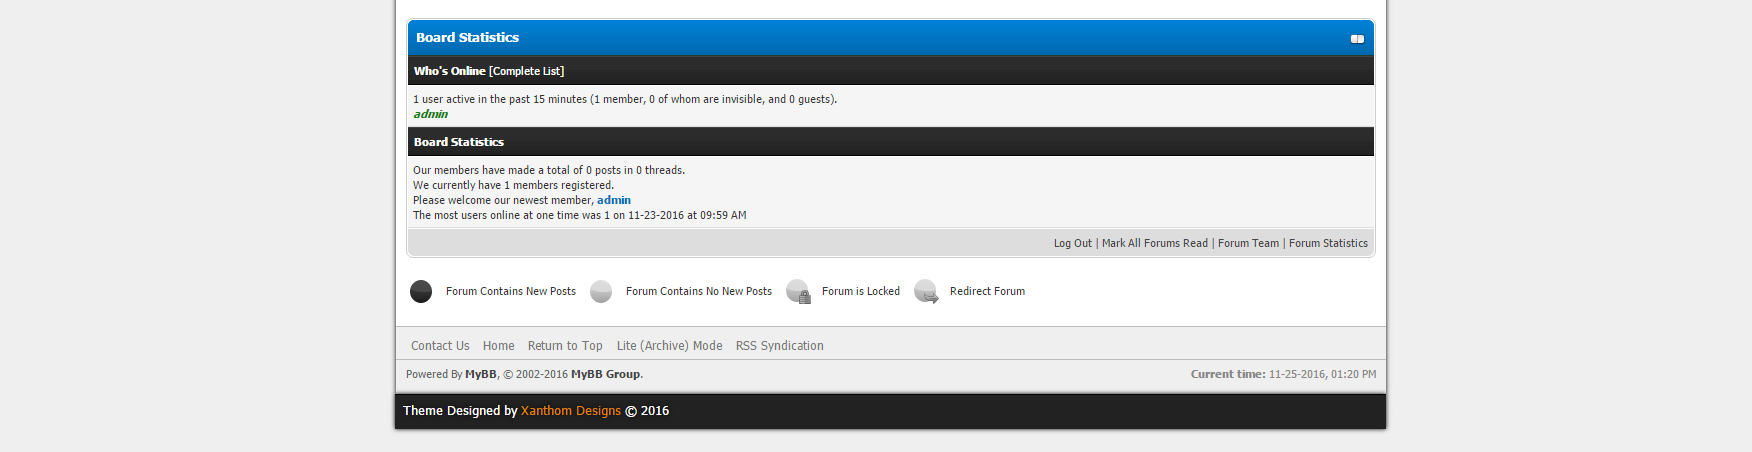Click the Board Statistics title in blue header
Viewport: 1752px width, 452px height.
[467, 37]
